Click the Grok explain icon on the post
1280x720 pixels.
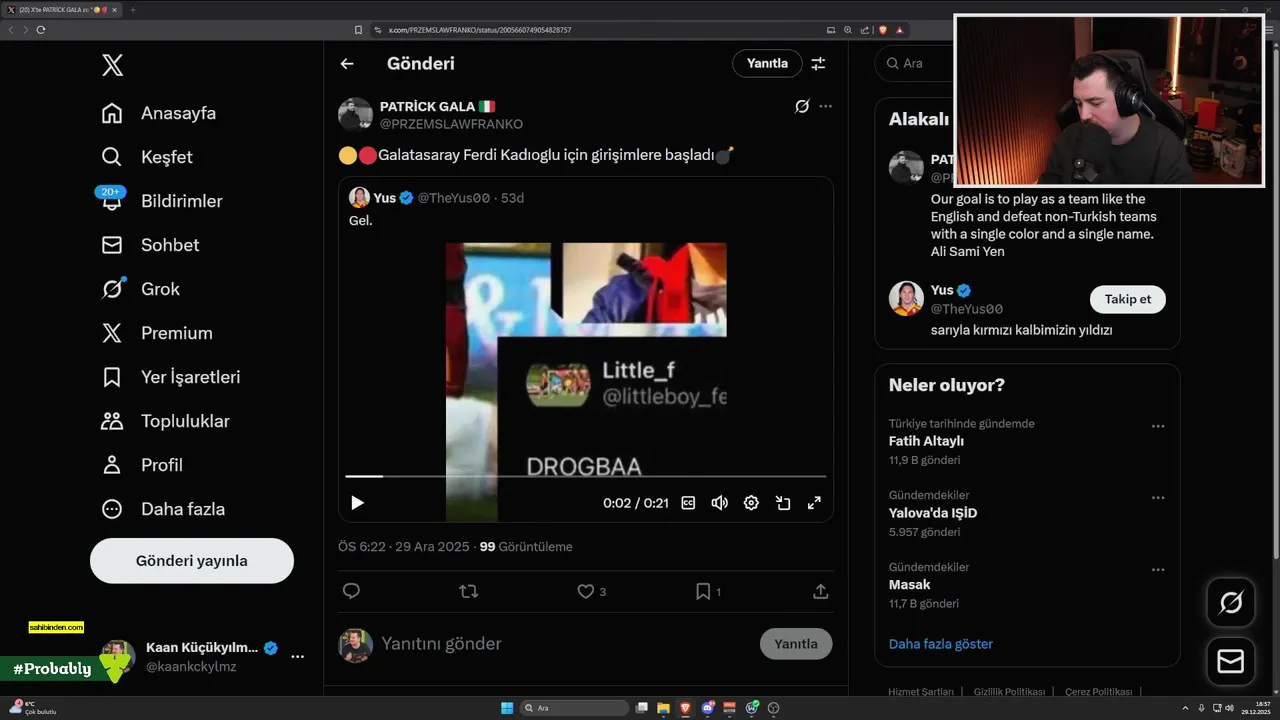801,106
